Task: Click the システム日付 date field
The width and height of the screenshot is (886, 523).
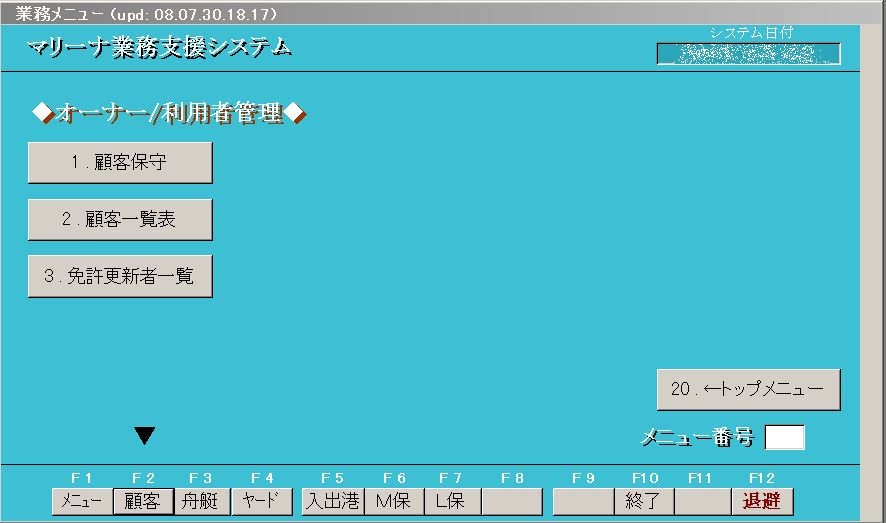Action: click(x=748, y=54)
